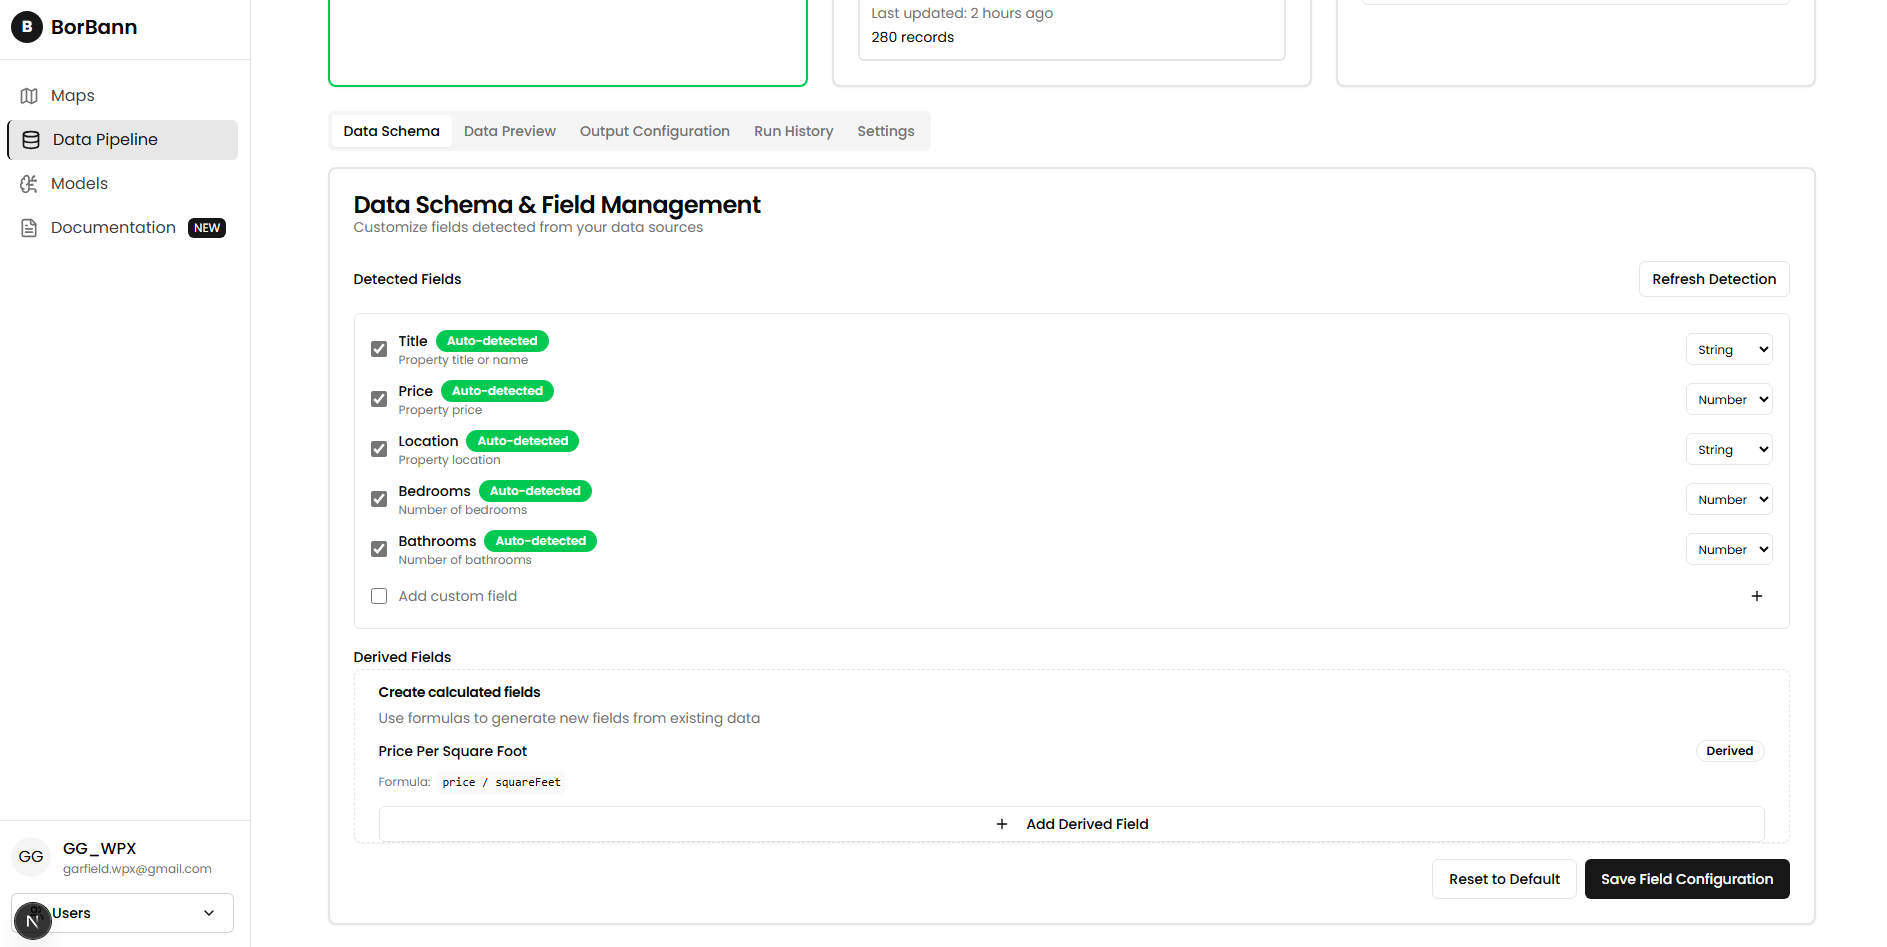Switch to the Data Preview tab

(x=509, y=131)
